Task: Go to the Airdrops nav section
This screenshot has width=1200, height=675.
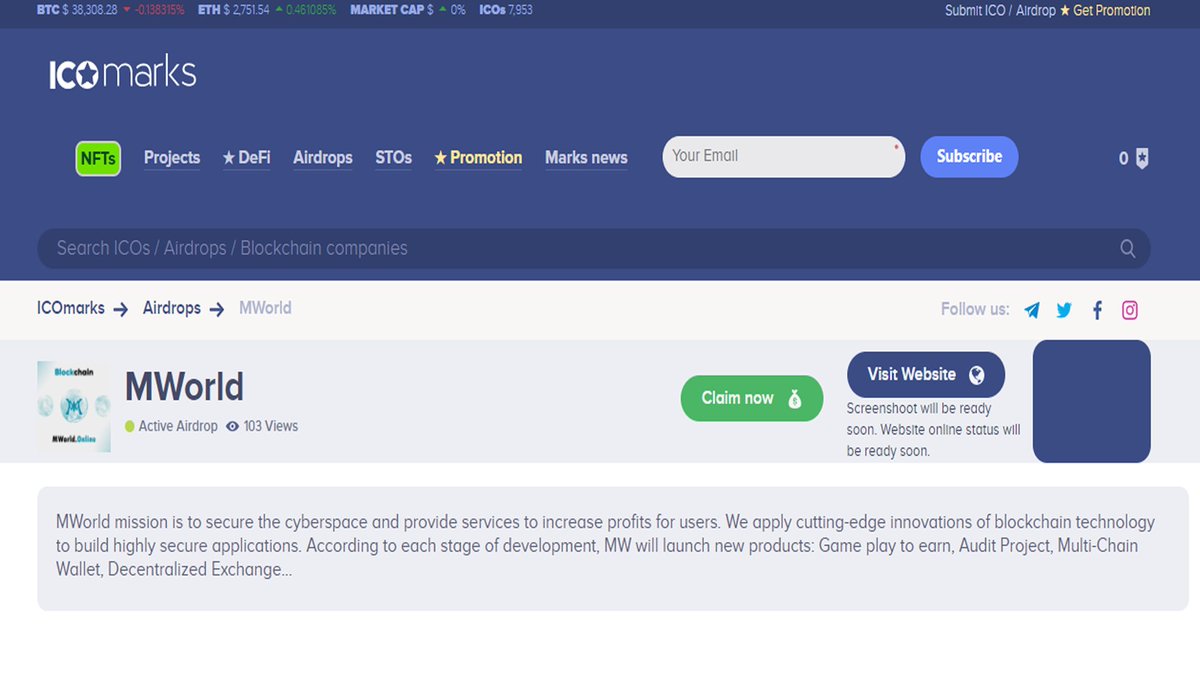Action: point(323,158)
